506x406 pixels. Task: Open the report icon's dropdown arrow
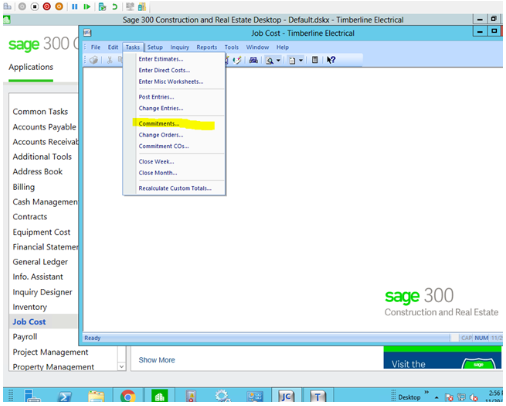click(x=301, y=60)
